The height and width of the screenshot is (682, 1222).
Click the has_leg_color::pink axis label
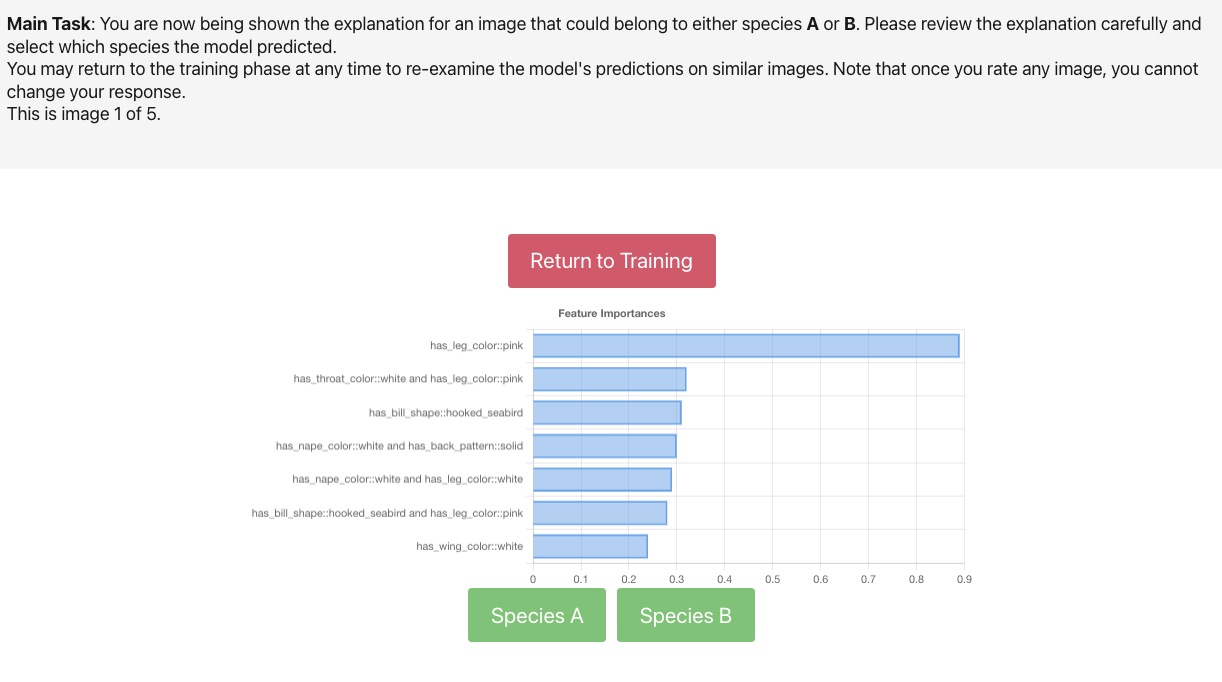point(476,346)
